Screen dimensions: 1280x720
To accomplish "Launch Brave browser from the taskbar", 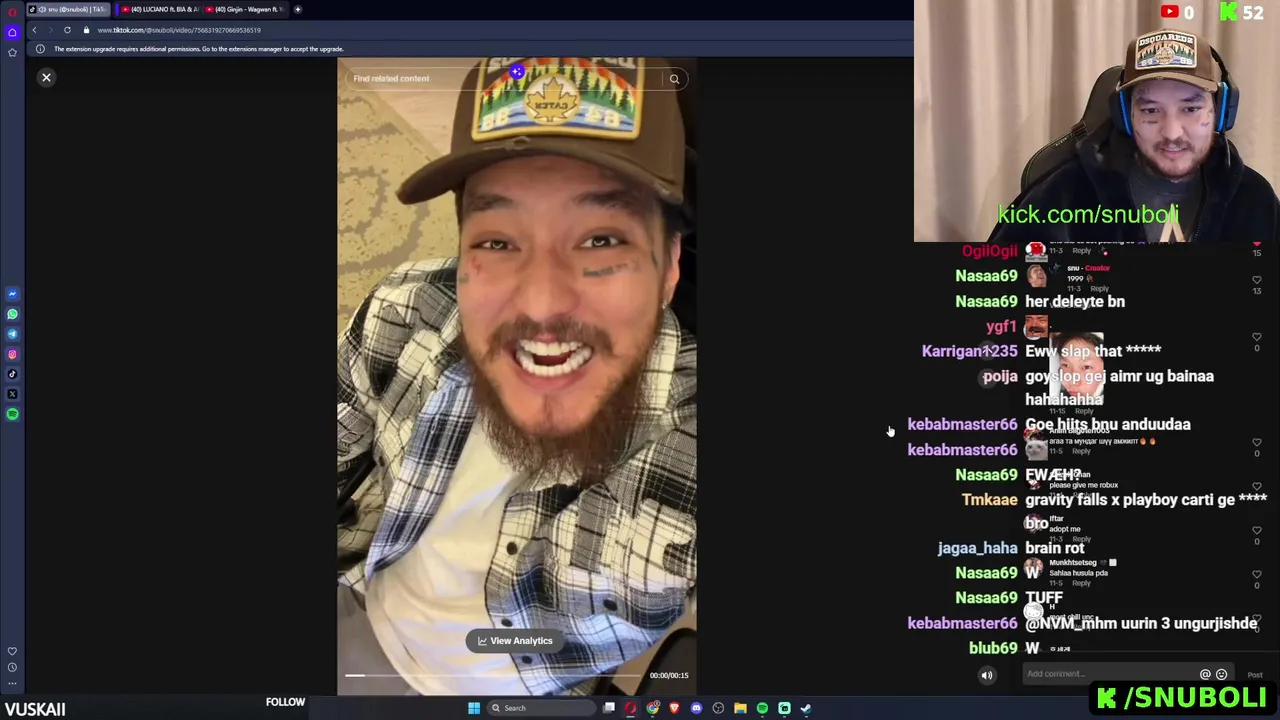I will pos(674,708).
